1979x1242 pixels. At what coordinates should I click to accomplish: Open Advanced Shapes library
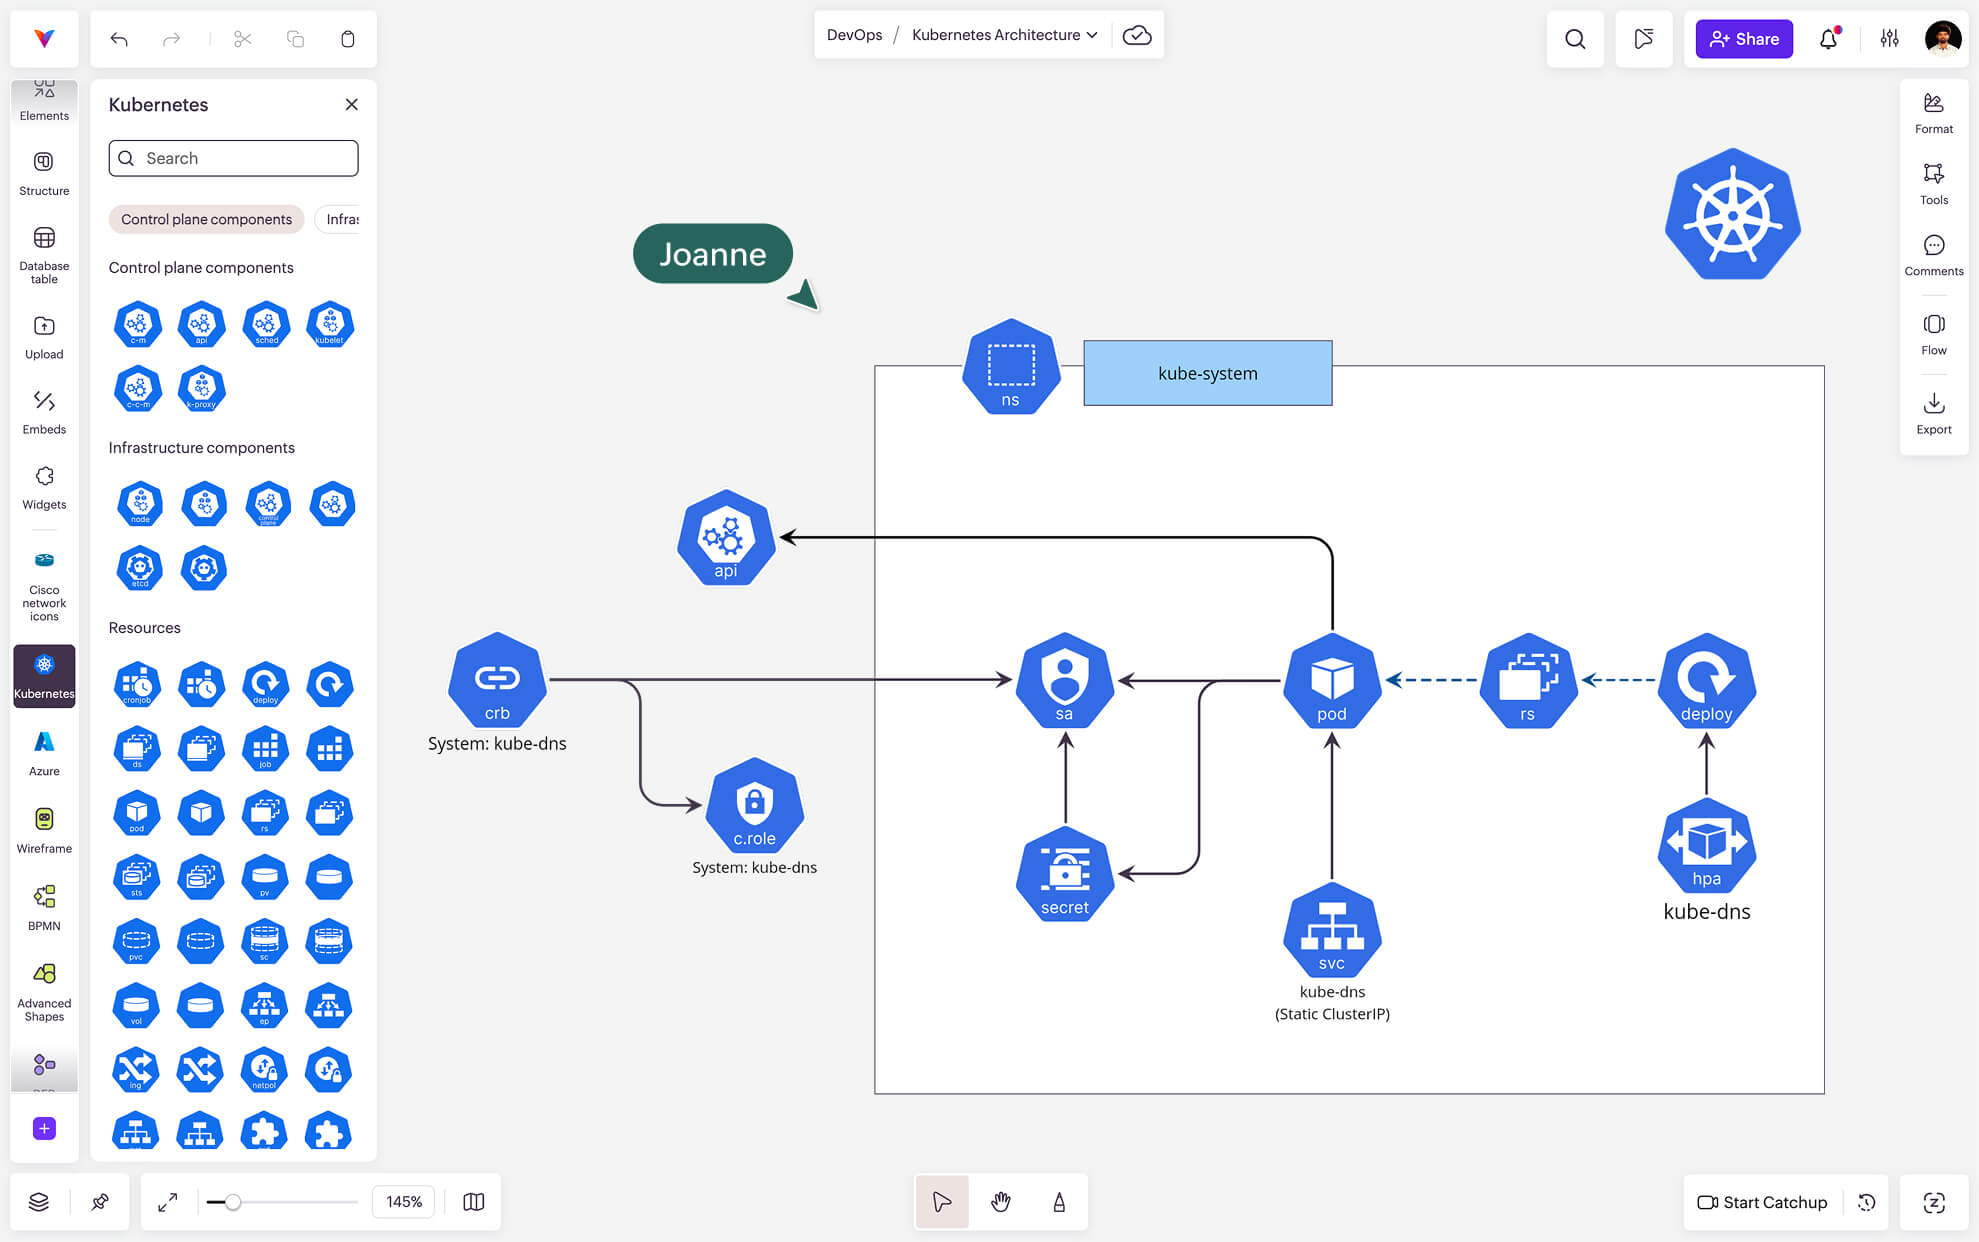pyautogui.click(x=44, y=993)
